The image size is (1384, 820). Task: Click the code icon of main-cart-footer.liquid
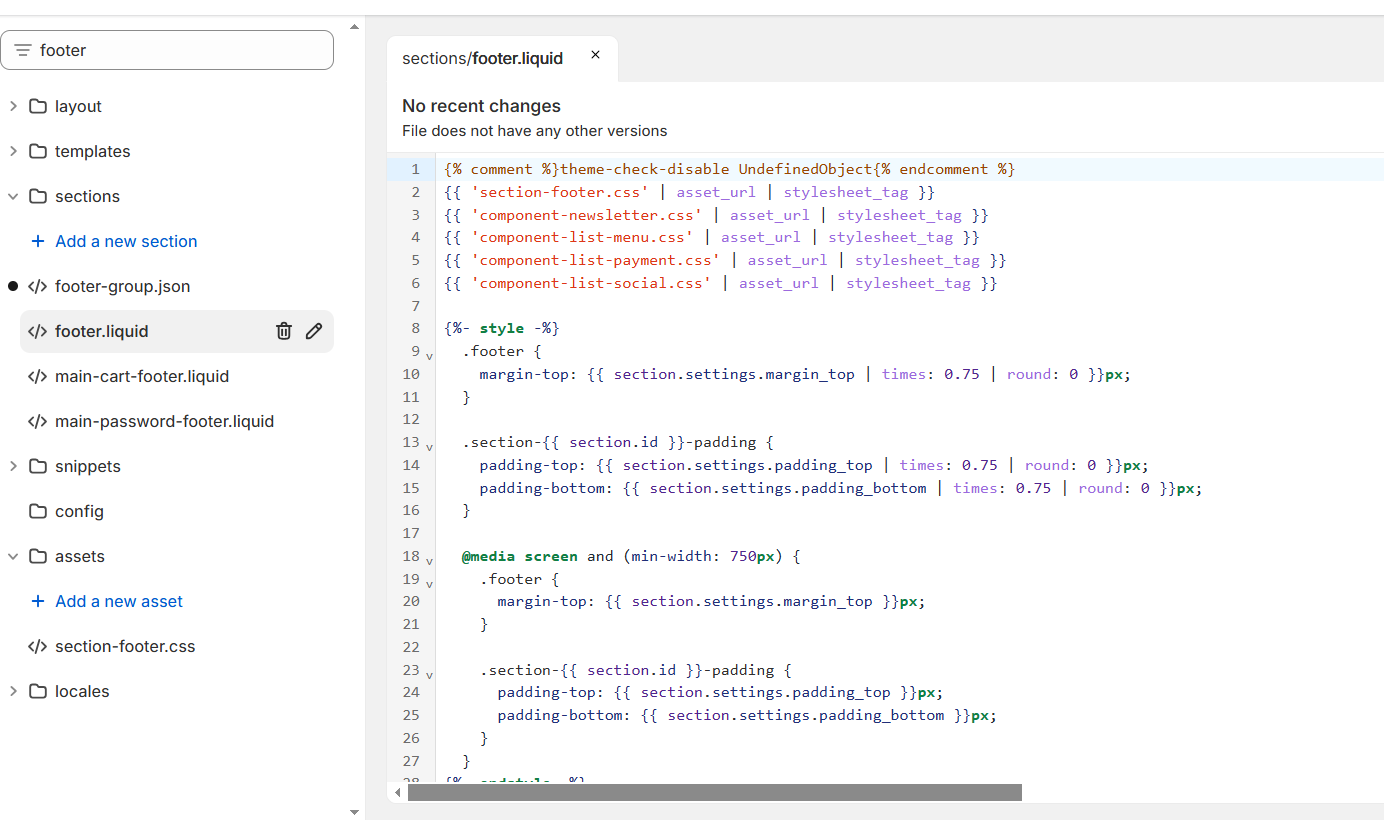[37, 376]
